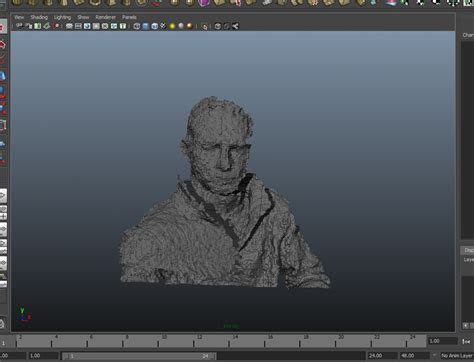Select the Rotate tool in toolbox

[x=3, y=92]
